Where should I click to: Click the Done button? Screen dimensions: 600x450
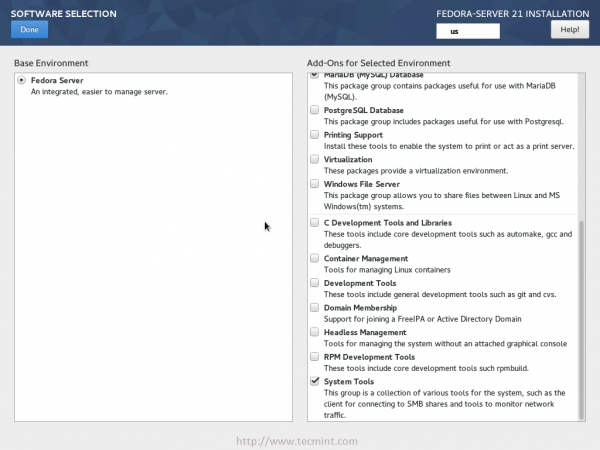coord(29,30)
